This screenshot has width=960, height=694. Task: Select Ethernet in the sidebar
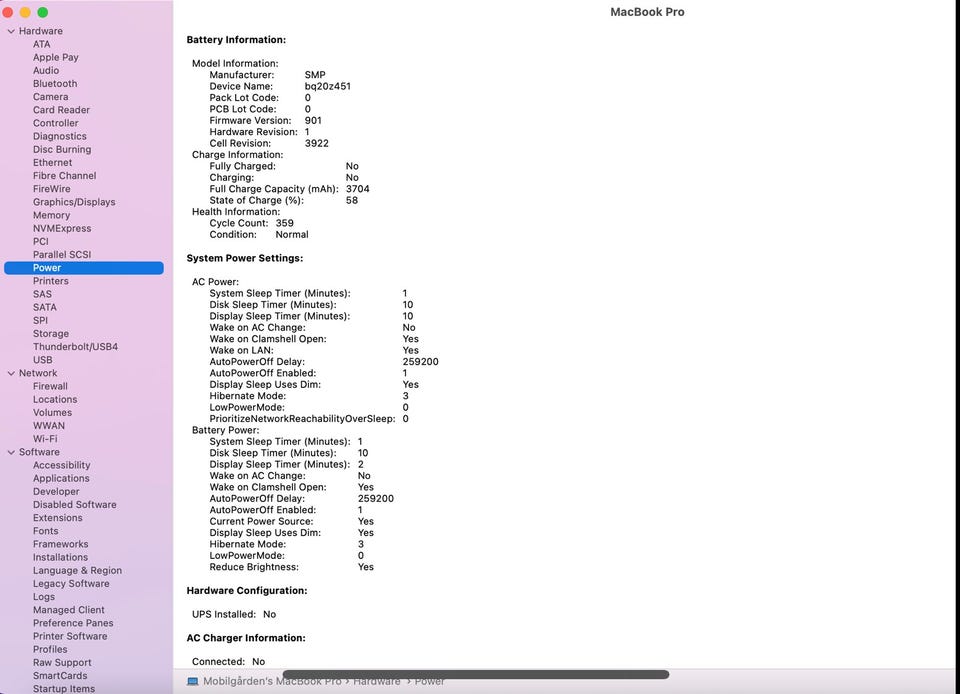53,163
